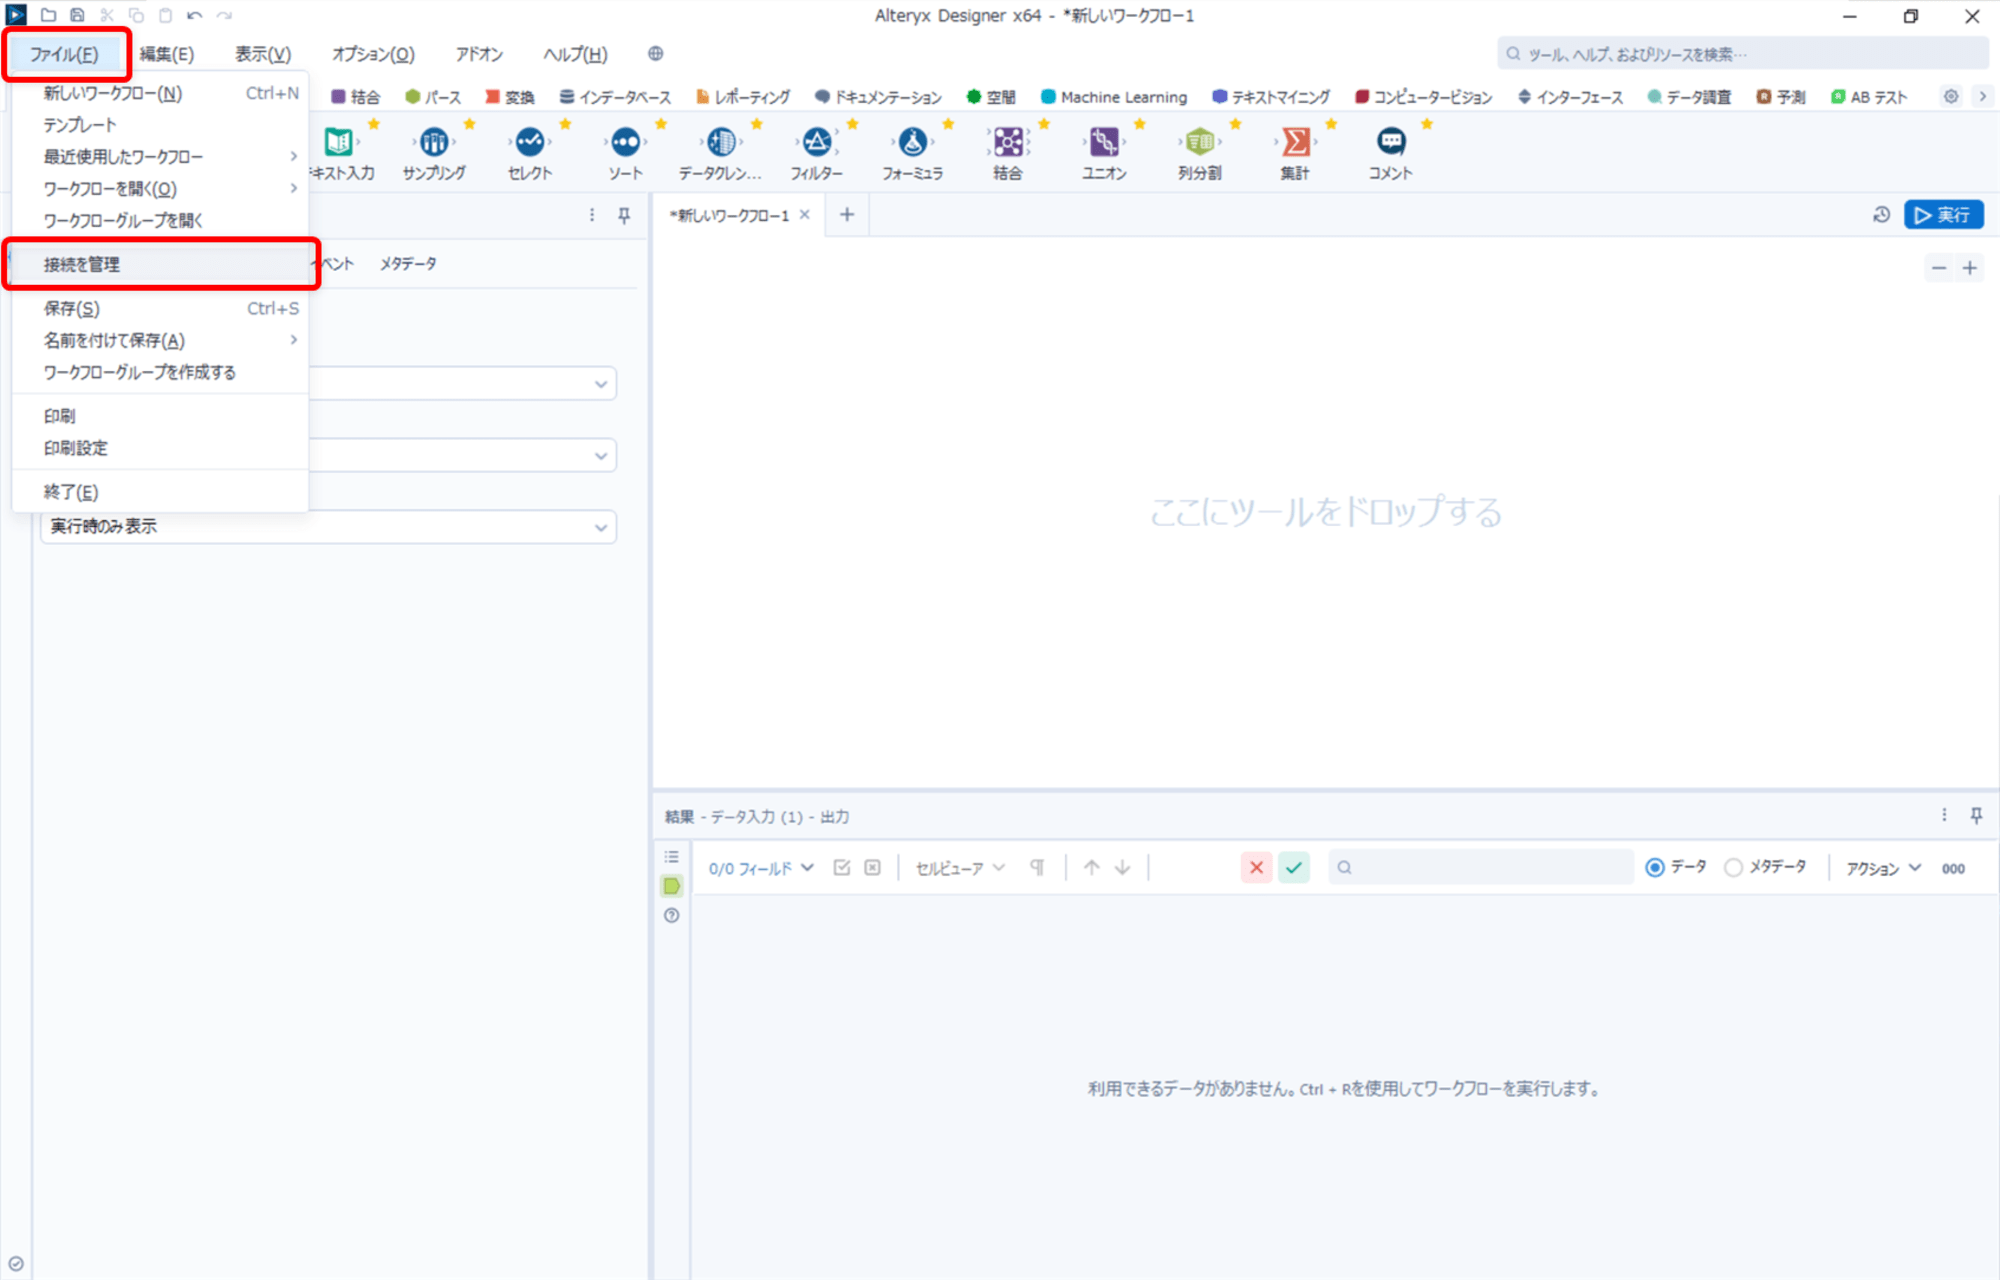2000x1280 pixels.
Task: Click the green check apply button in results
Action: tap(1294, 868)
